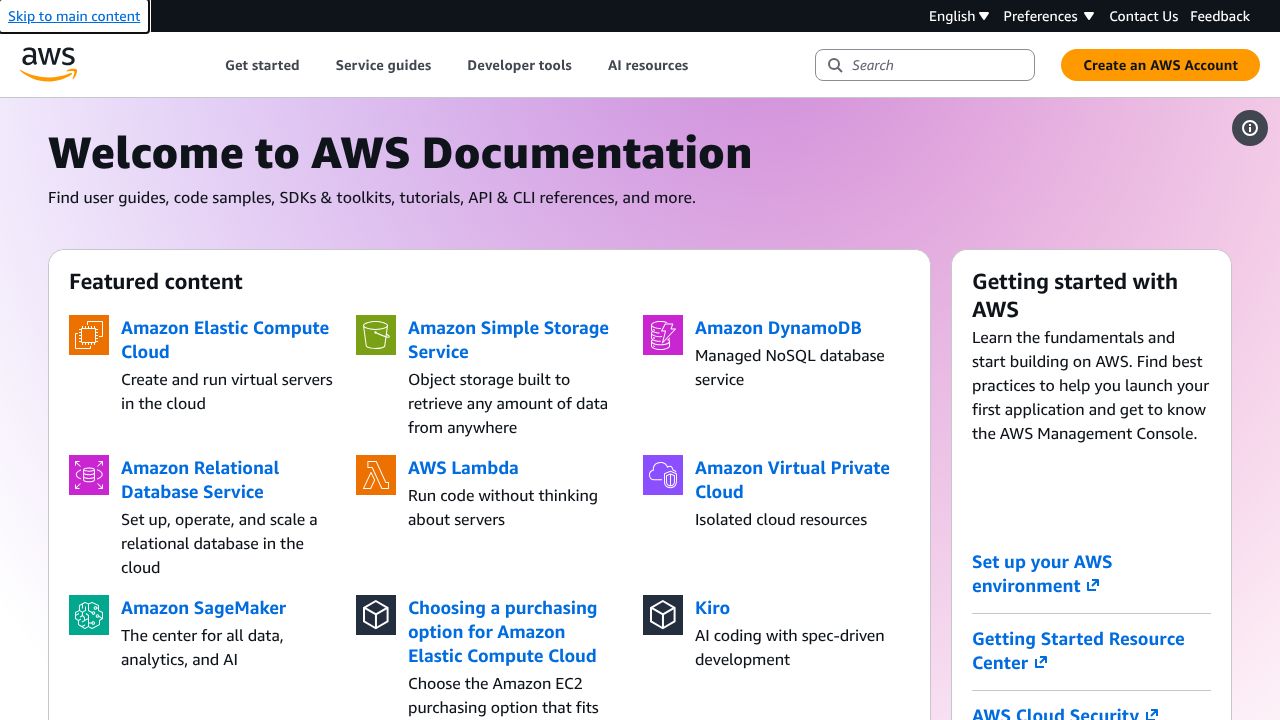Open the English language dropdown
This screenshot has width=1280, height=720.
959,16
